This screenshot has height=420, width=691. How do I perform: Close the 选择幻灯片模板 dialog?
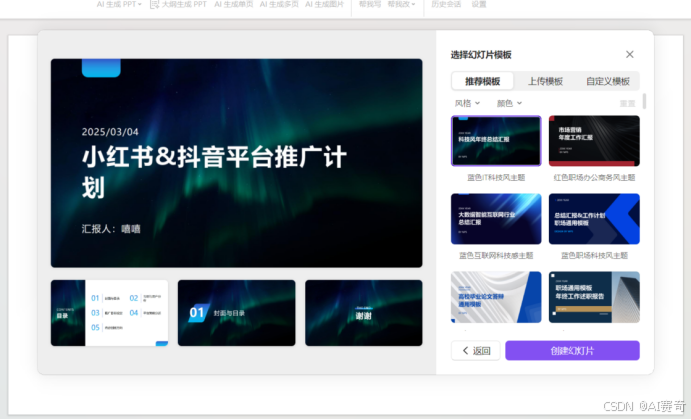(x=630, y=54)
